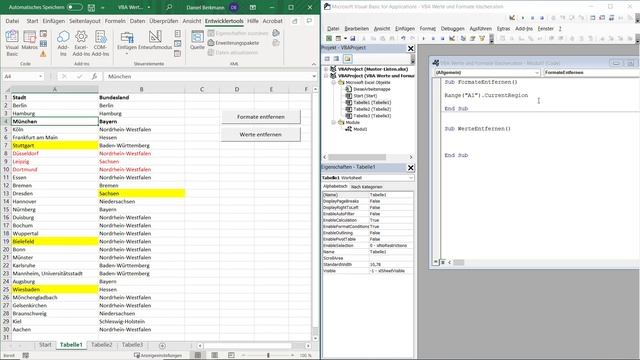Viewport: 640px width, 360px height.
Task: Click the insert function fx icon
Action: [94, 76]
